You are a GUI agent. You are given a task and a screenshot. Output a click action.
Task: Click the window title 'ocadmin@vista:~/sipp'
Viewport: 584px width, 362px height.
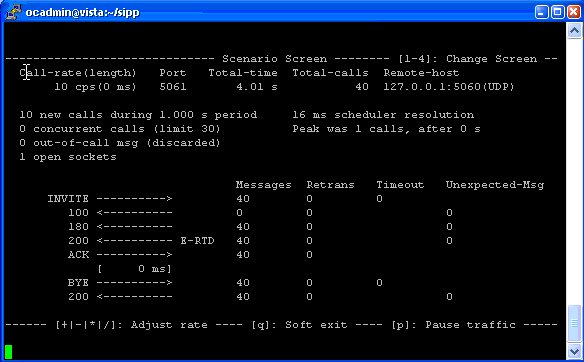(82, 12)
